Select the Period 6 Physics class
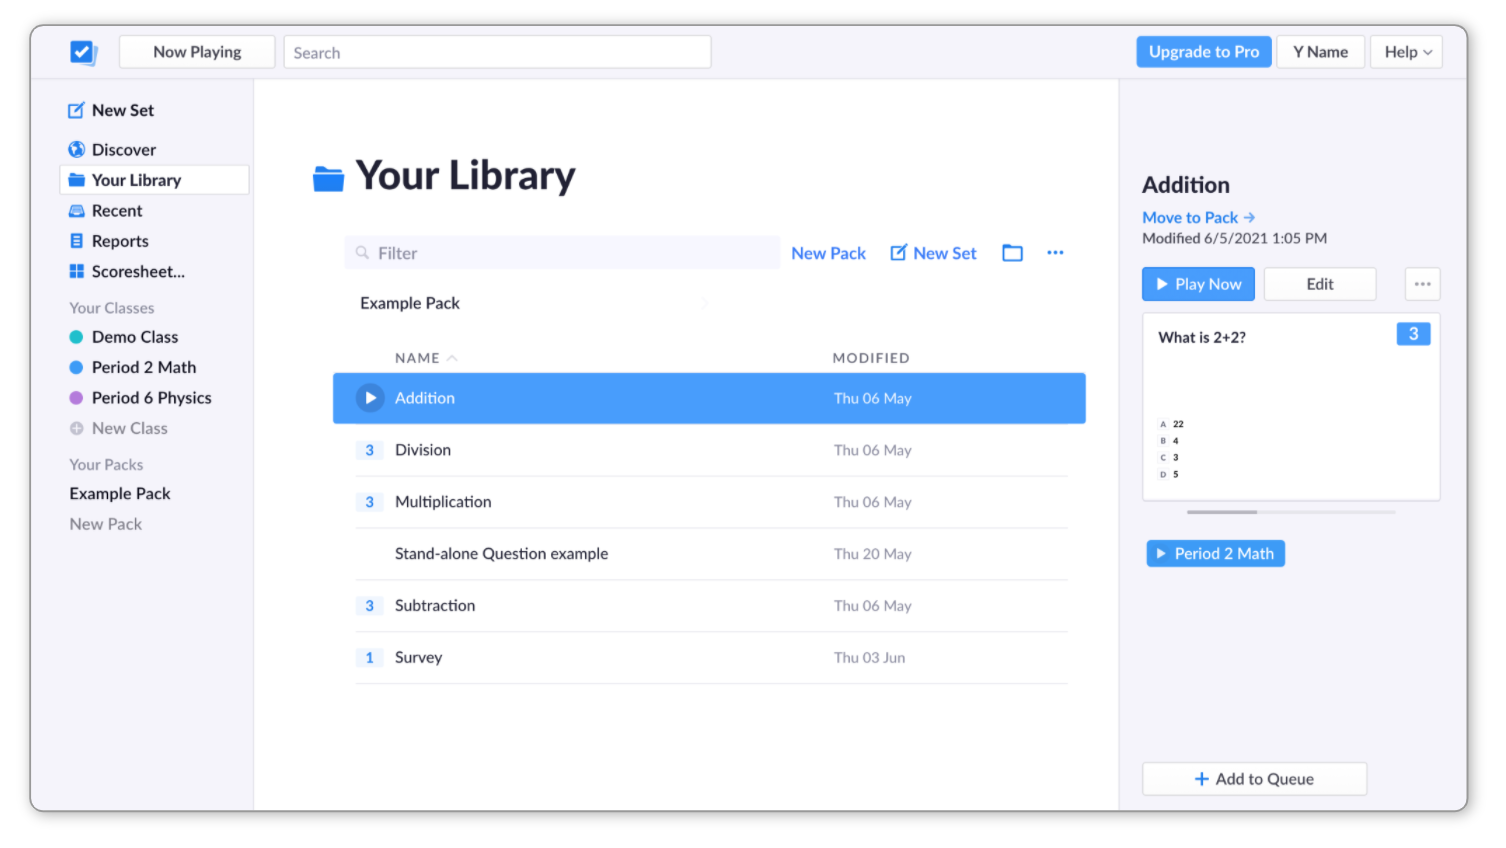The image size is (1506, 848). point(151,398)
